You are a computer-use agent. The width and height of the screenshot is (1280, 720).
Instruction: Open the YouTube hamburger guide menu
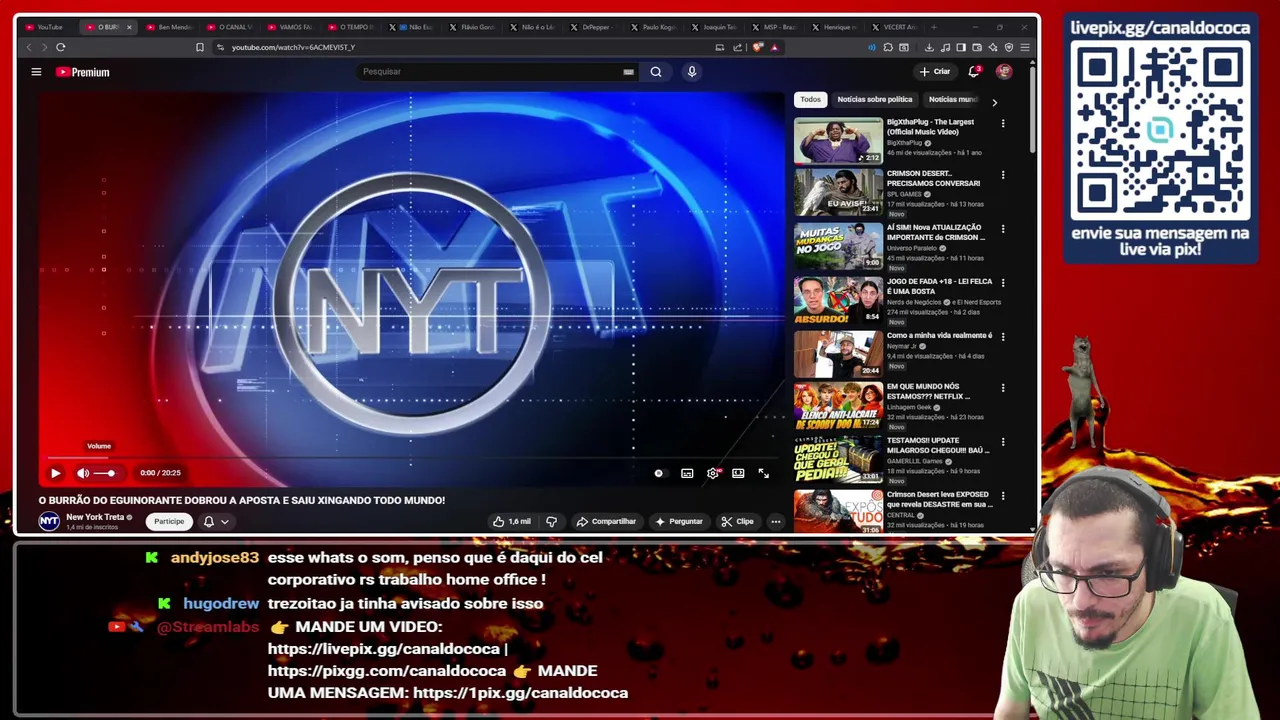pos(36,72)
